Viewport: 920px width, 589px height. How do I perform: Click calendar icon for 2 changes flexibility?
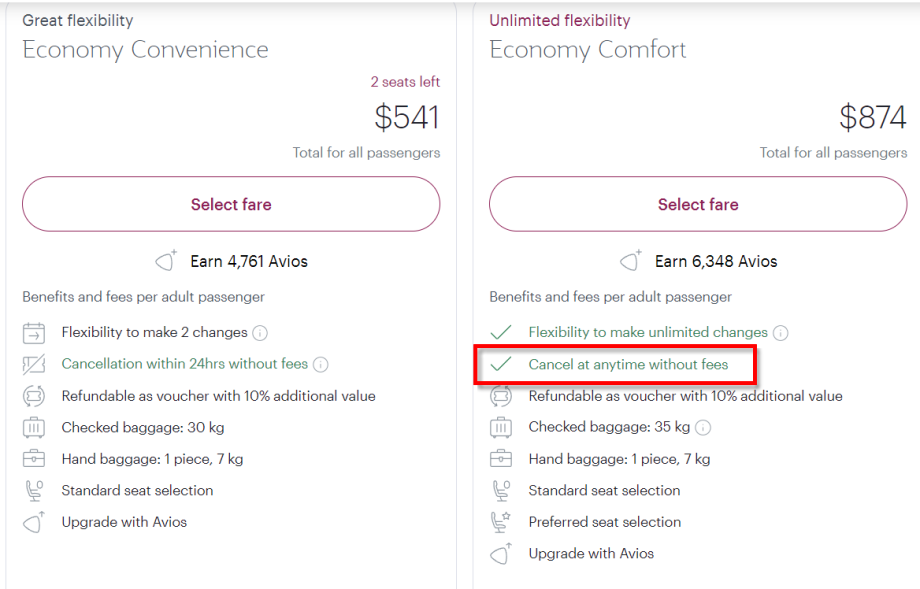[34, 333]
